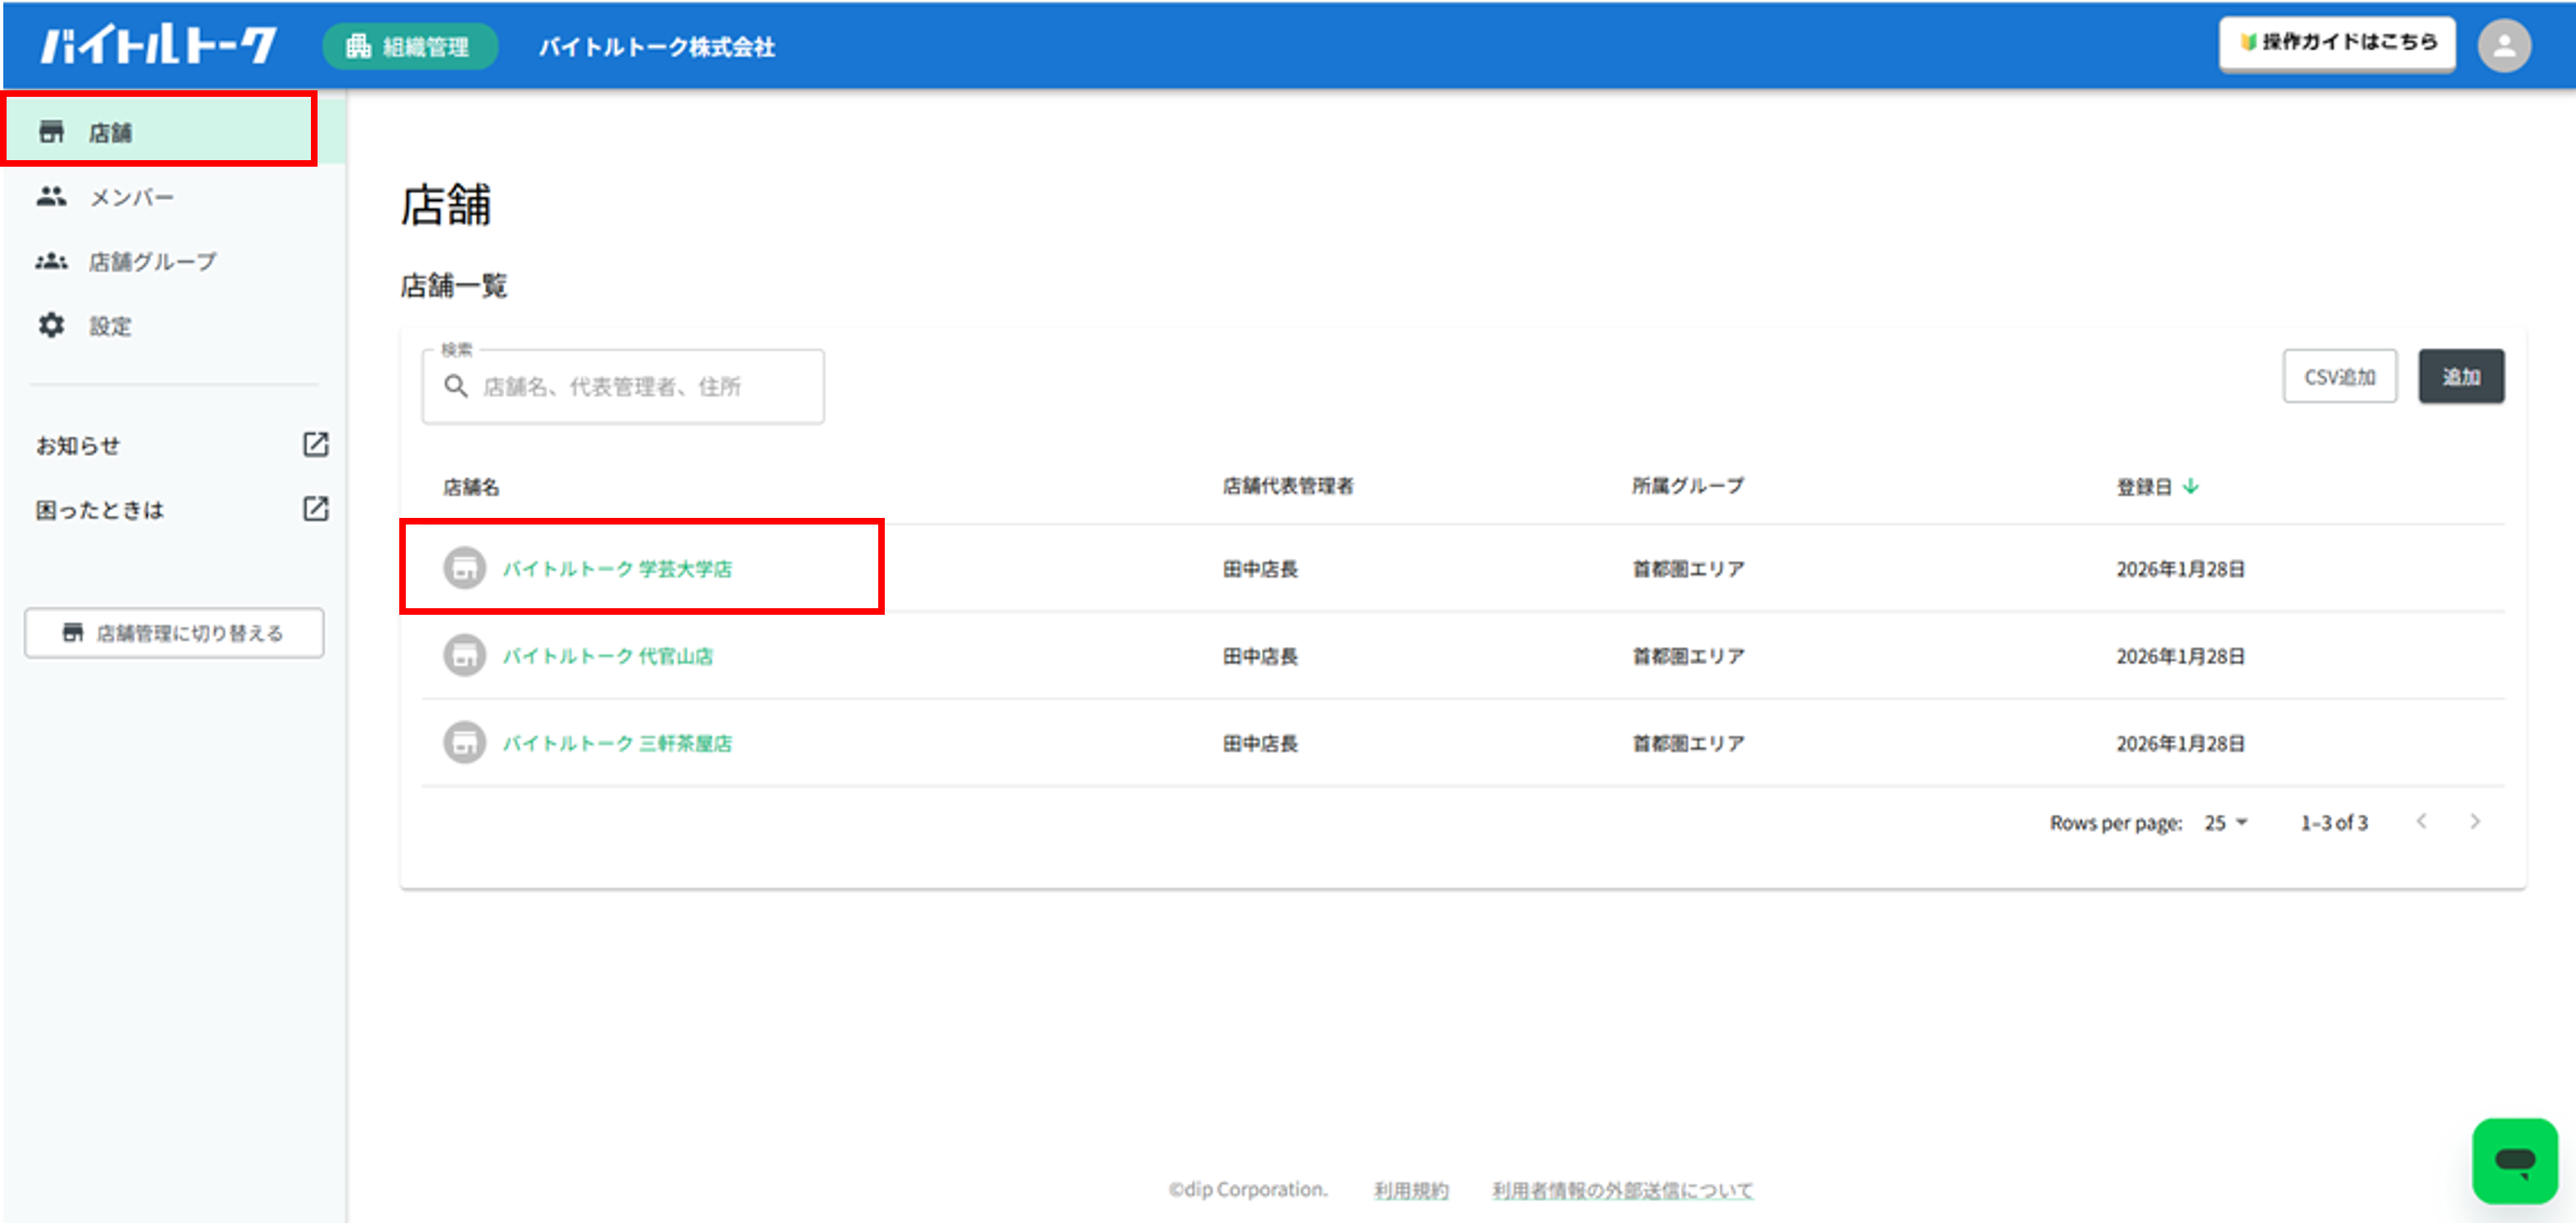The image size is (2576, 1223).
Task: Click 首都圏エリア in 代官山店 row
Action: coord(1688,656)
